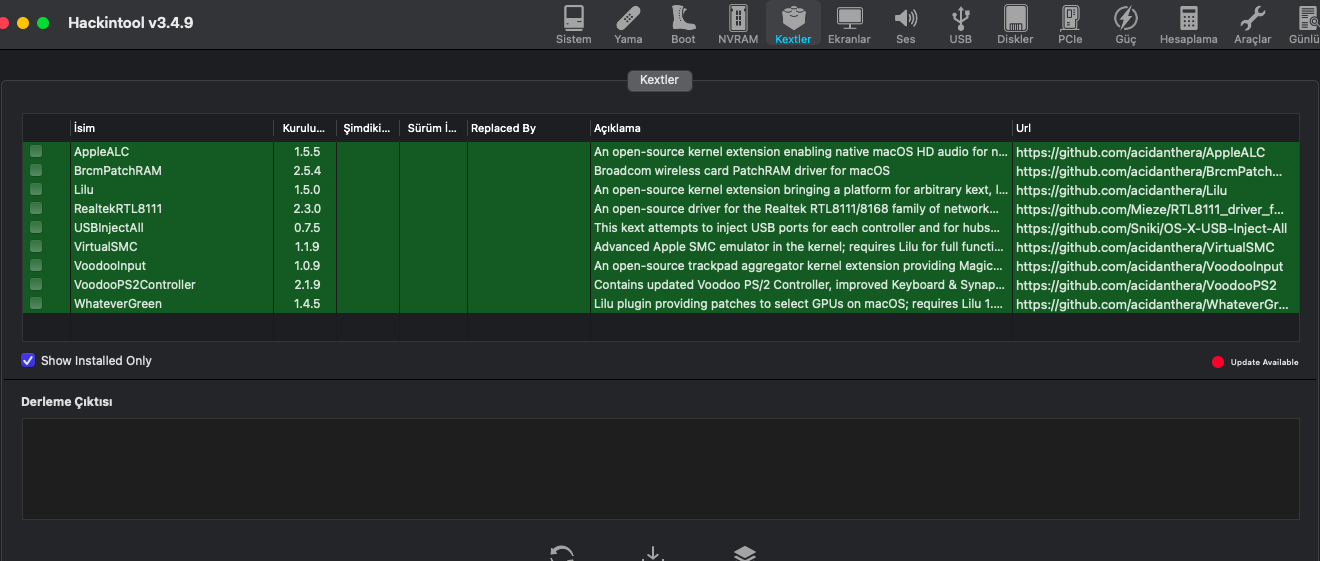The image size is (1320, 561).
Task: Uncheck the Show Installed Only checkbox
Action: point(28,360)
